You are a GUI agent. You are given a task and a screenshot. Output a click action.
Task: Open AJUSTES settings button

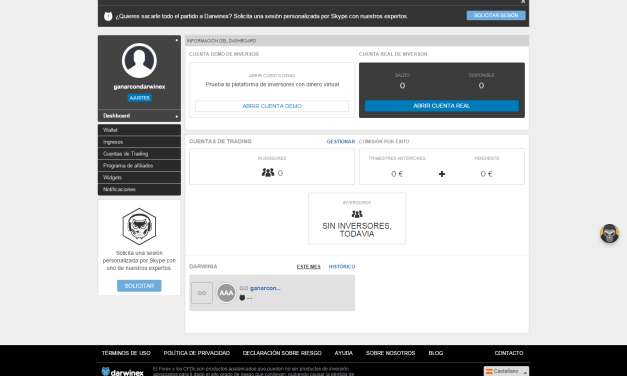(139, 98)
